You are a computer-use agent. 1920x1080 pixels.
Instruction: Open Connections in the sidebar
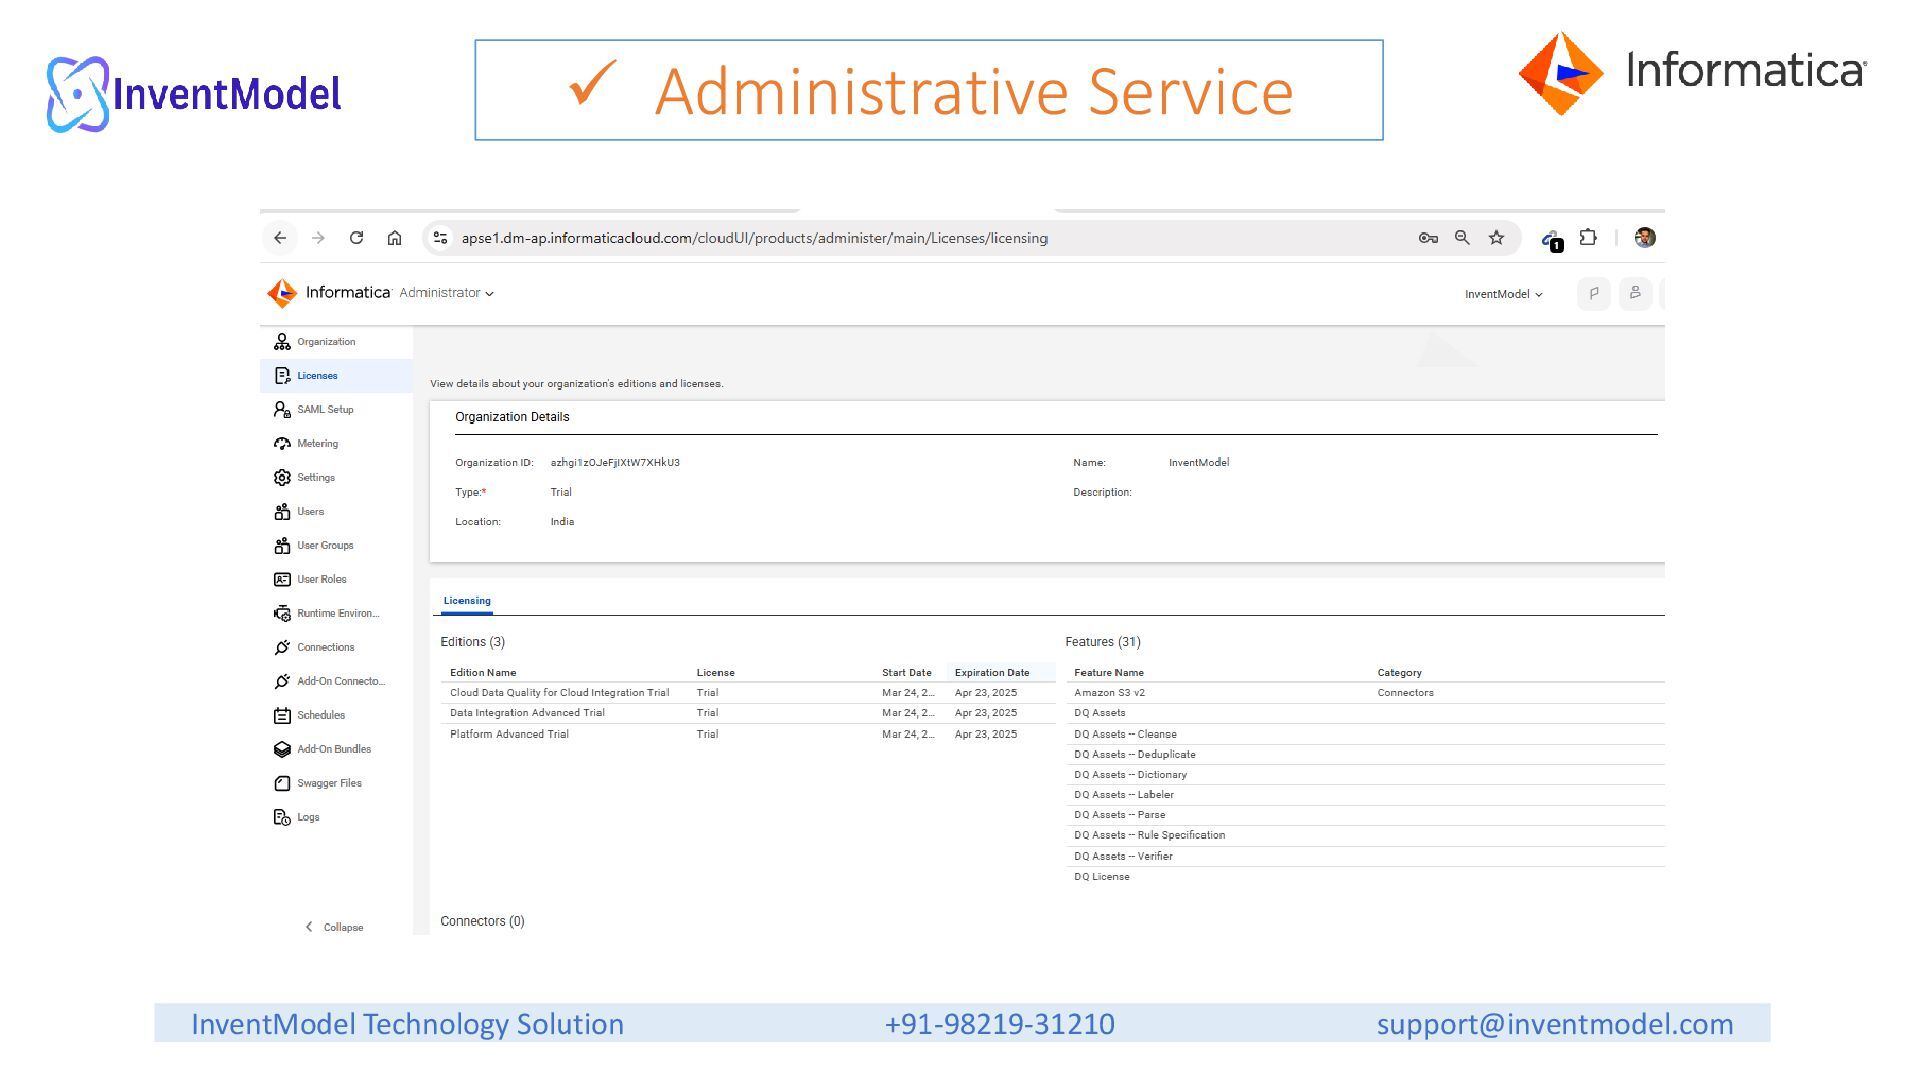click(336, 648)
